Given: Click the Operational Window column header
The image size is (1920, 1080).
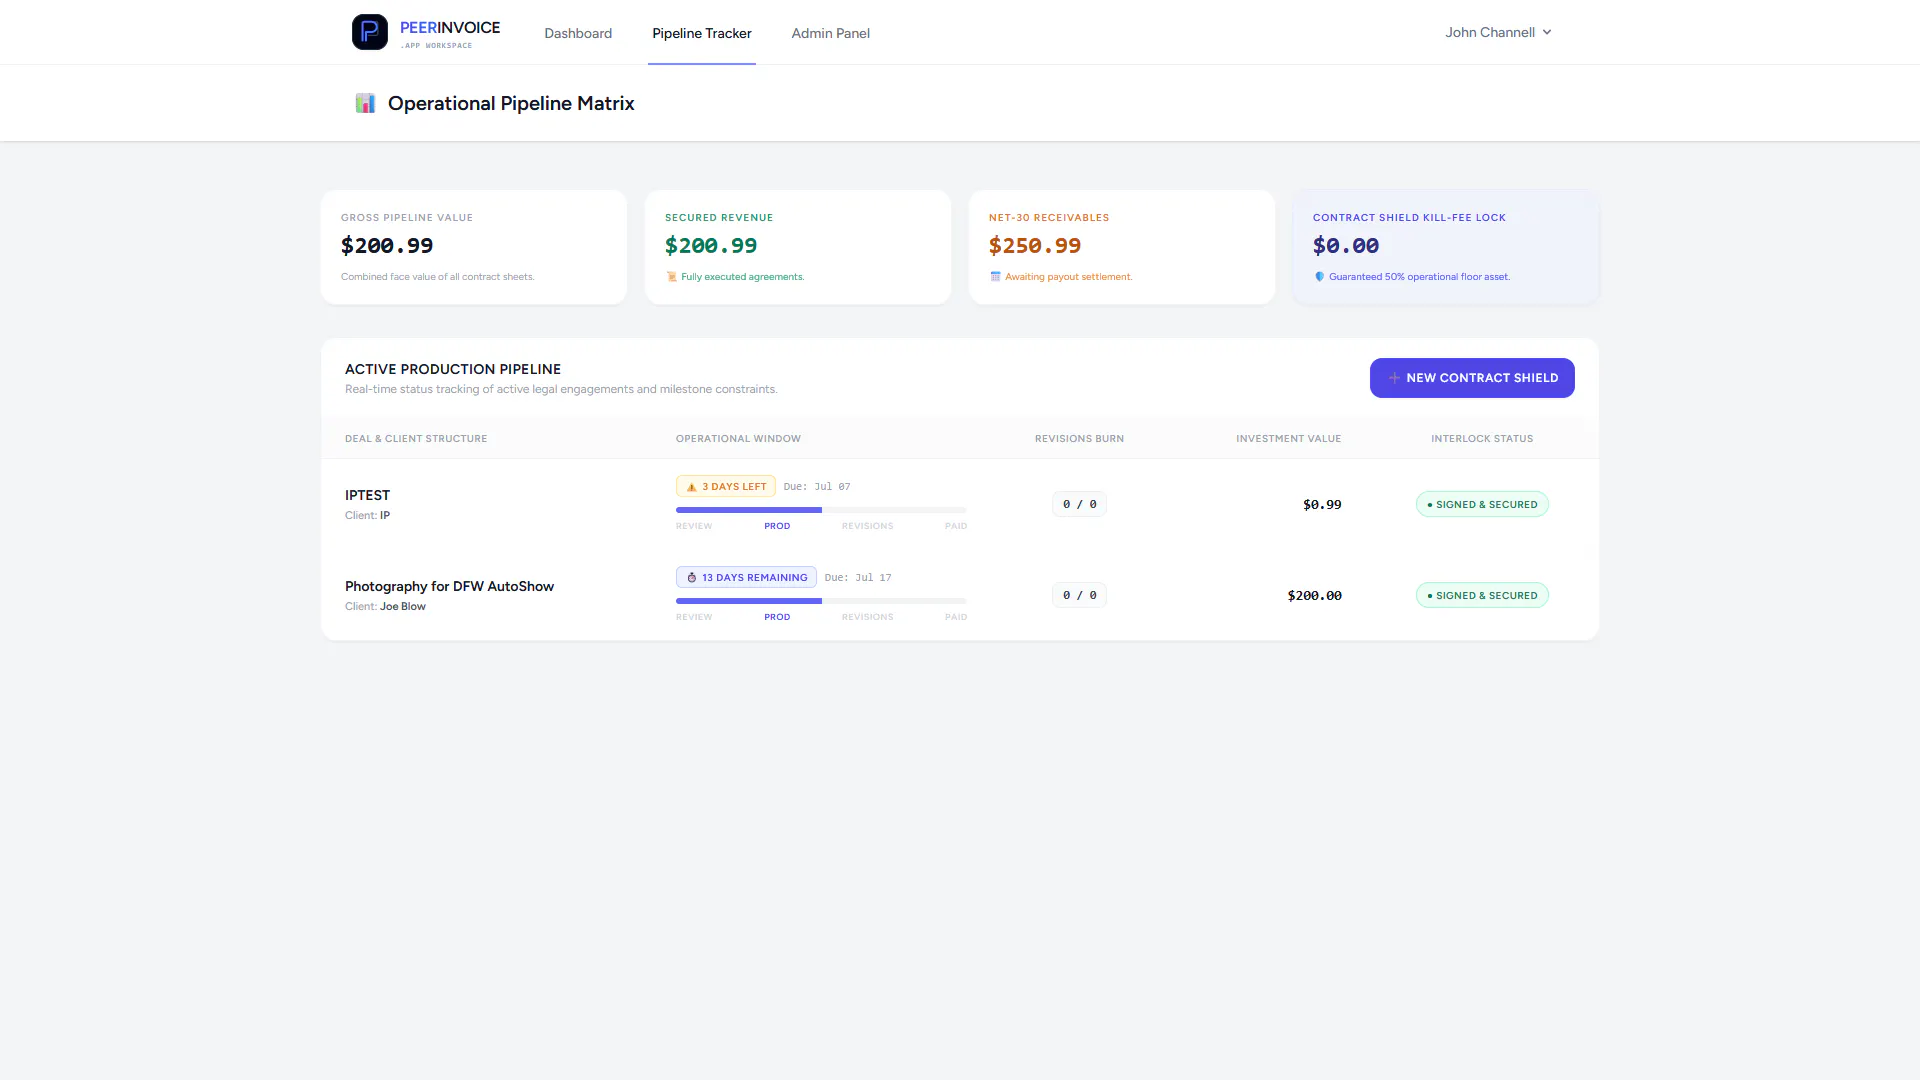Looking at the screenshot, I should 738,438.
